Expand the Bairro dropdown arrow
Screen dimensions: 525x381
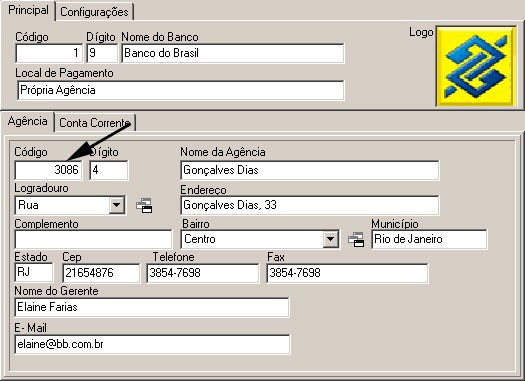(x=330, y=239)
